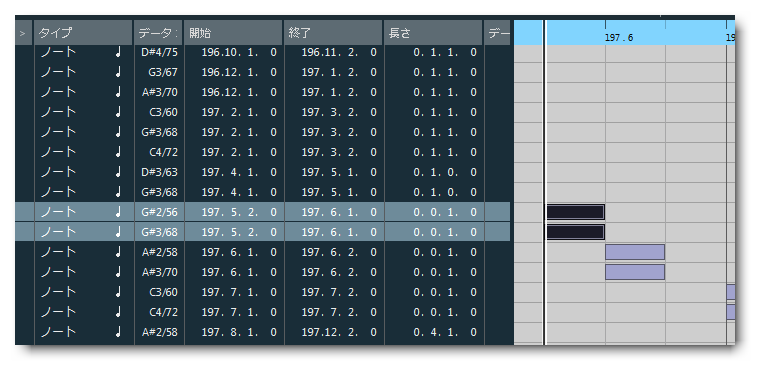This screenshot has height=372, width=762.
Task: Click the note icon in the D#4/75 row
Action: (x=118, y=53)
